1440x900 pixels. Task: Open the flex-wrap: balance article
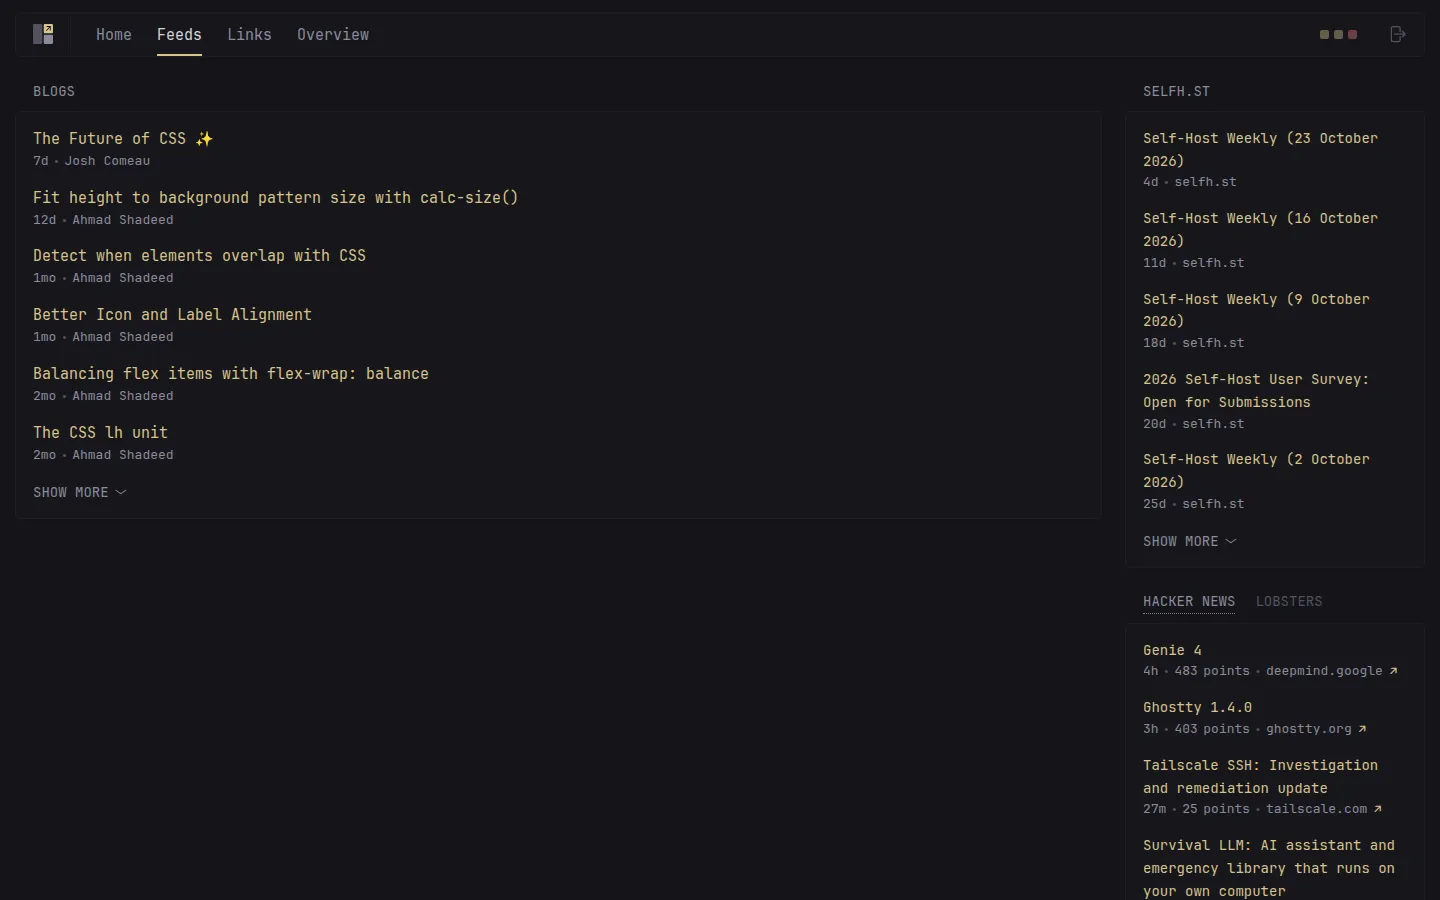click(231, 374)
